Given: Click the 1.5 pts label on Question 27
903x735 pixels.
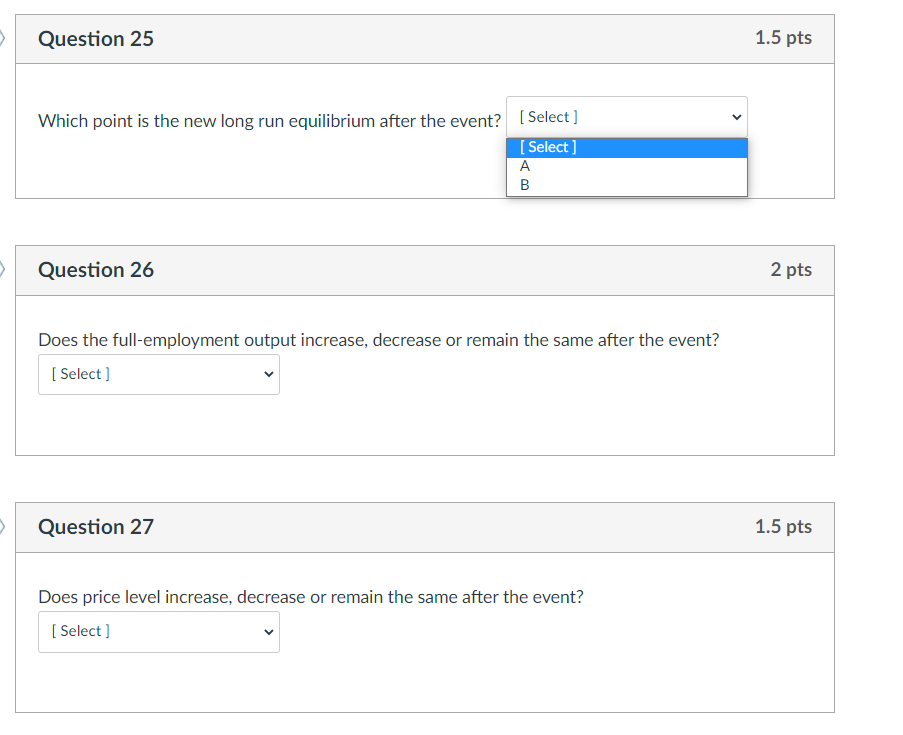Looking at the screenshot, I should [x=784, y=526].
